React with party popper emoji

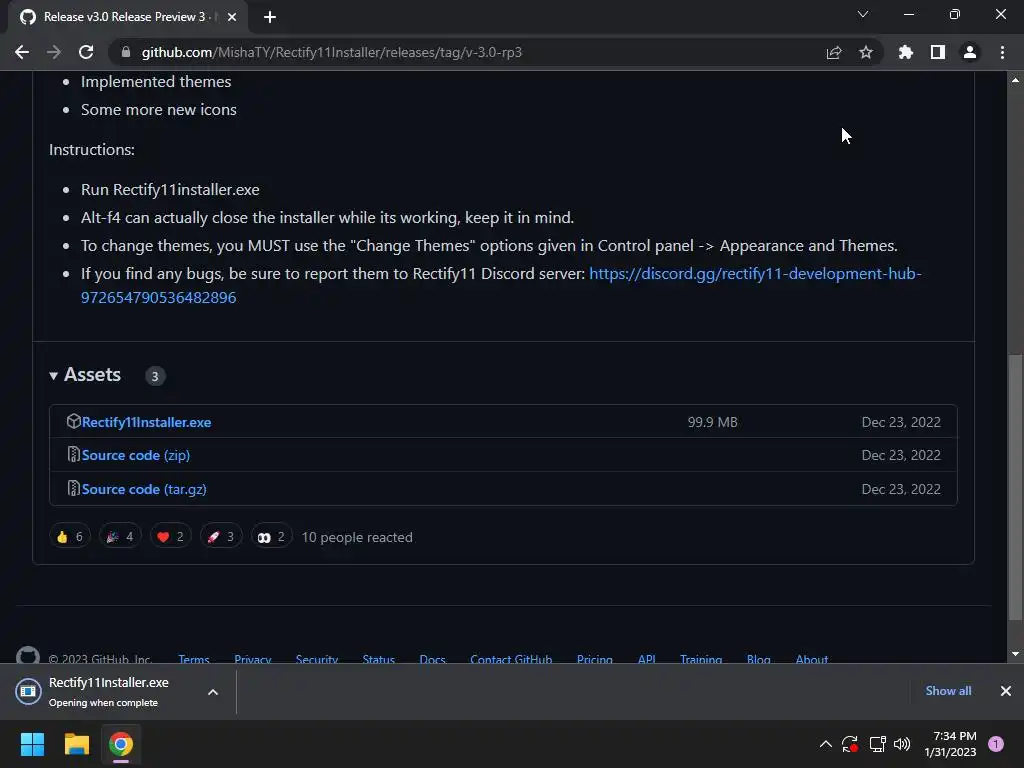click(120, 537)
